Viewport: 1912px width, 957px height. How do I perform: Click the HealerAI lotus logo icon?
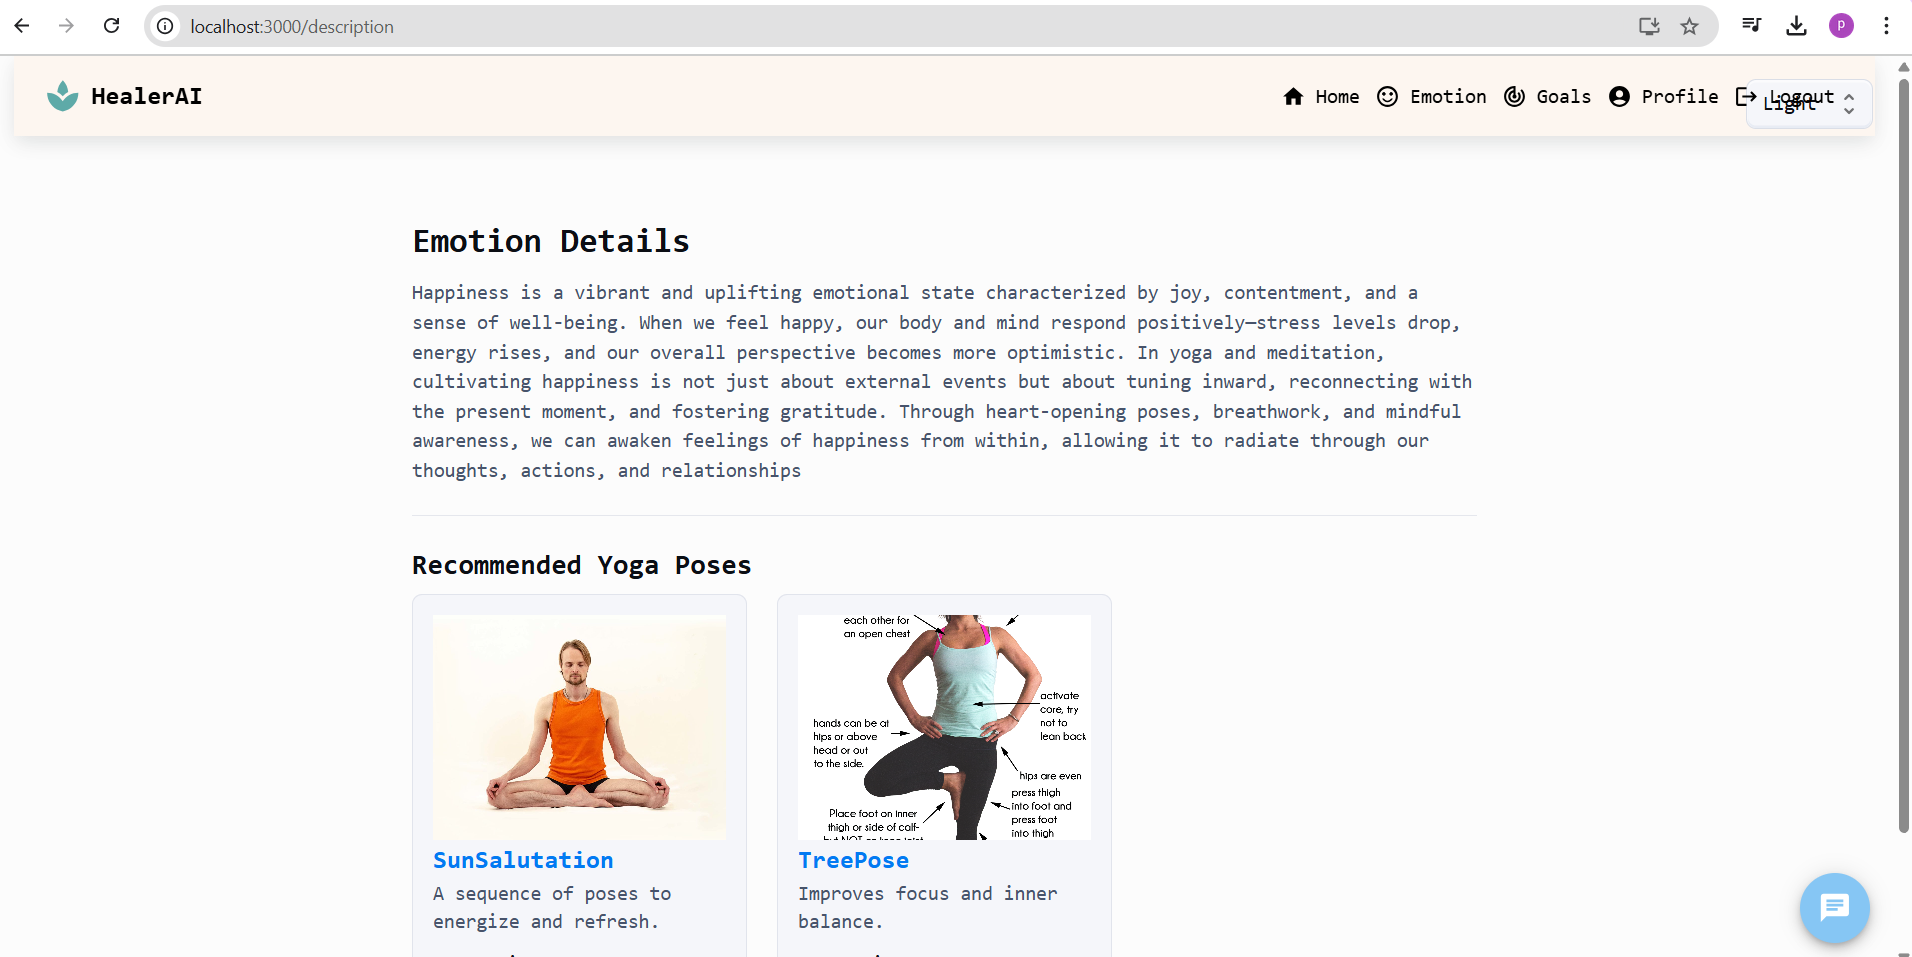coord(62,96)
